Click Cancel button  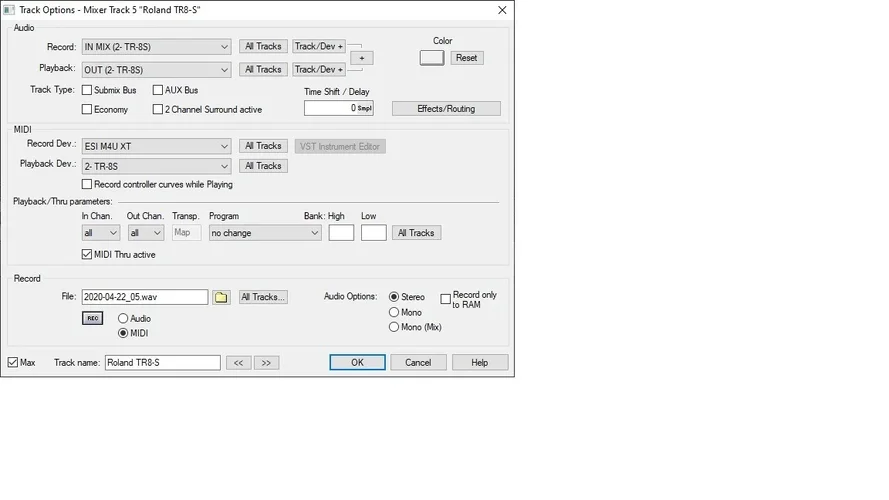pyautogui.click(x=418, y=362)
